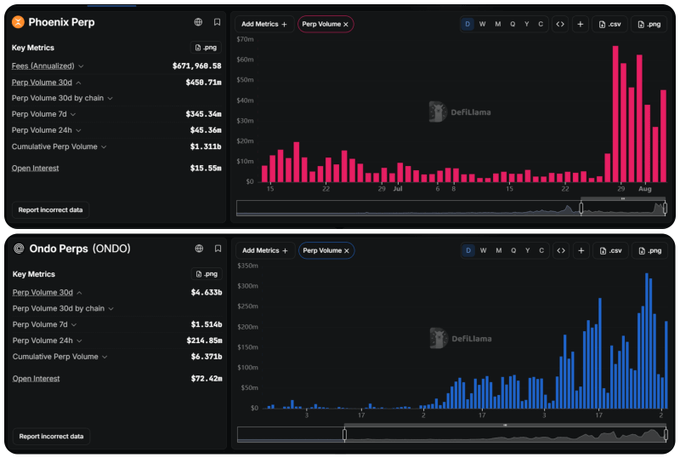This screenshot has width=680, height=458.
Task: Open Phoenix Perp Open Interest link
Action: click(35, 168)
